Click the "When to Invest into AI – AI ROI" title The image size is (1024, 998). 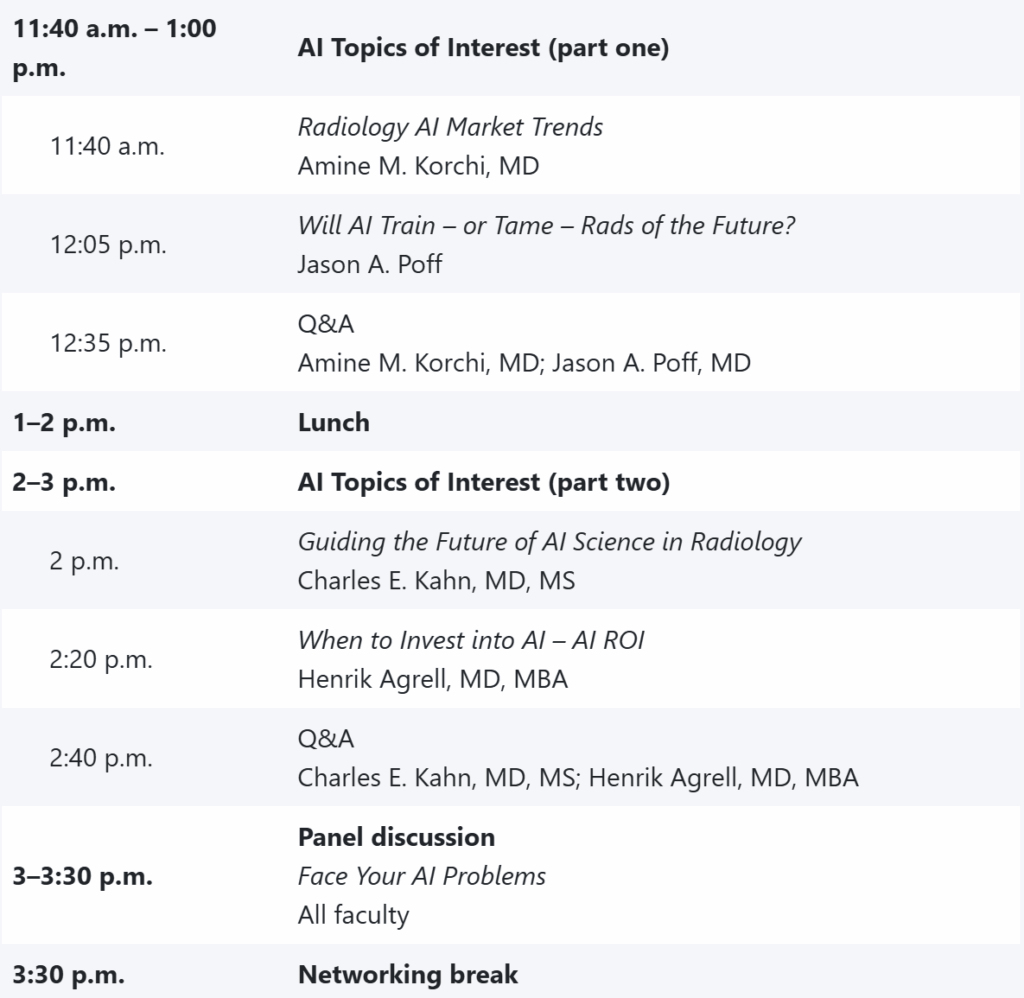[x=471, y=640]
